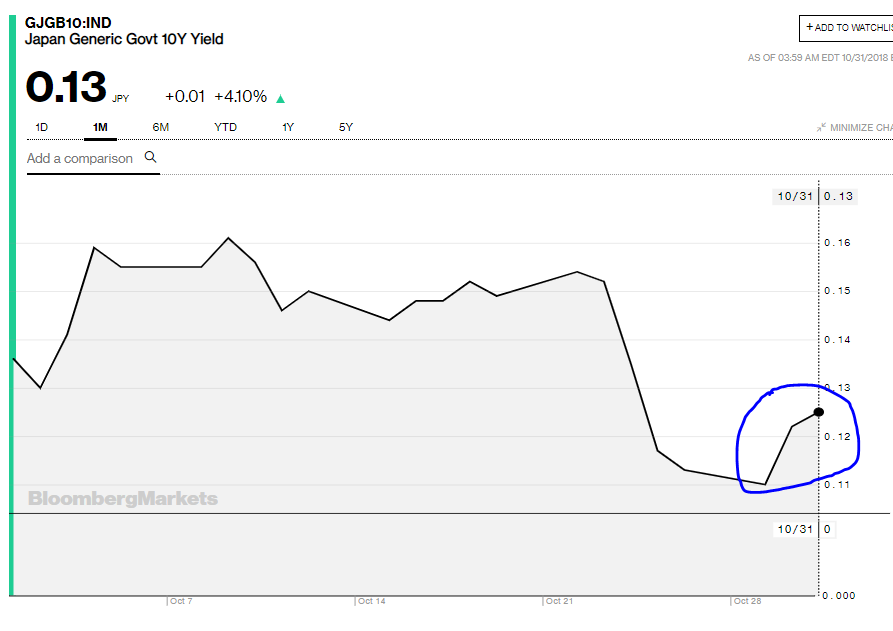Click the upper 10/31 date flag on chart
This screenshot has height=631, width=893.
[795, 196]
